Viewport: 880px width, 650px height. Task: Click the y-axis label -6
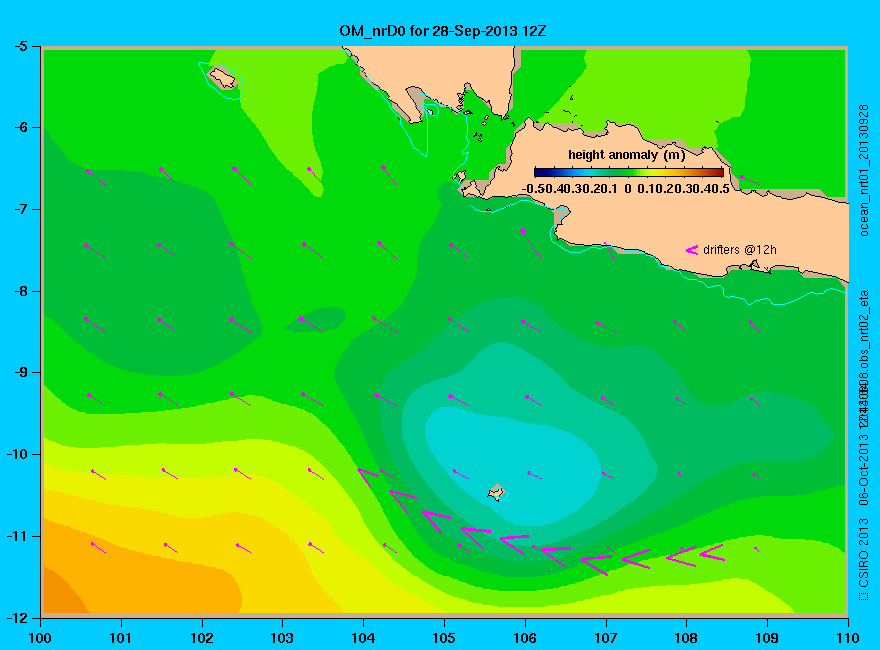pyautogui.click(x=20, y=127)
